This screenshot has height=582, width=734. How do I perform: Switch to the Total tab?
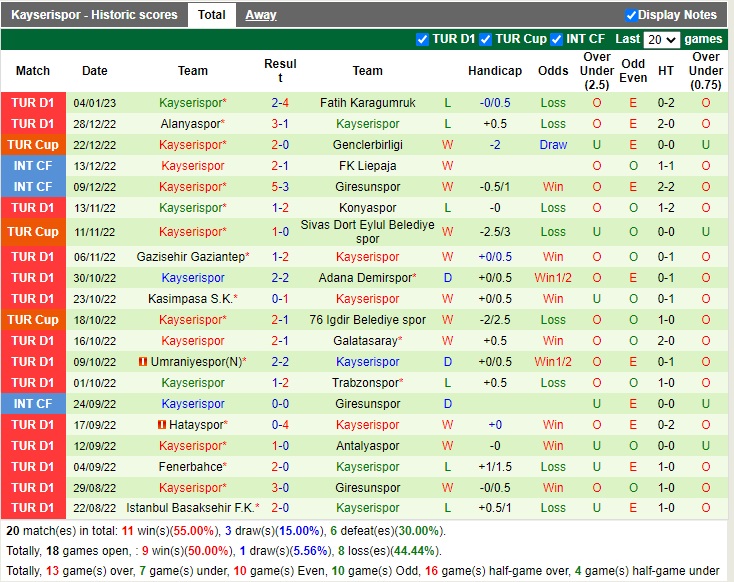pyautogui.click(x=211, y=15)
